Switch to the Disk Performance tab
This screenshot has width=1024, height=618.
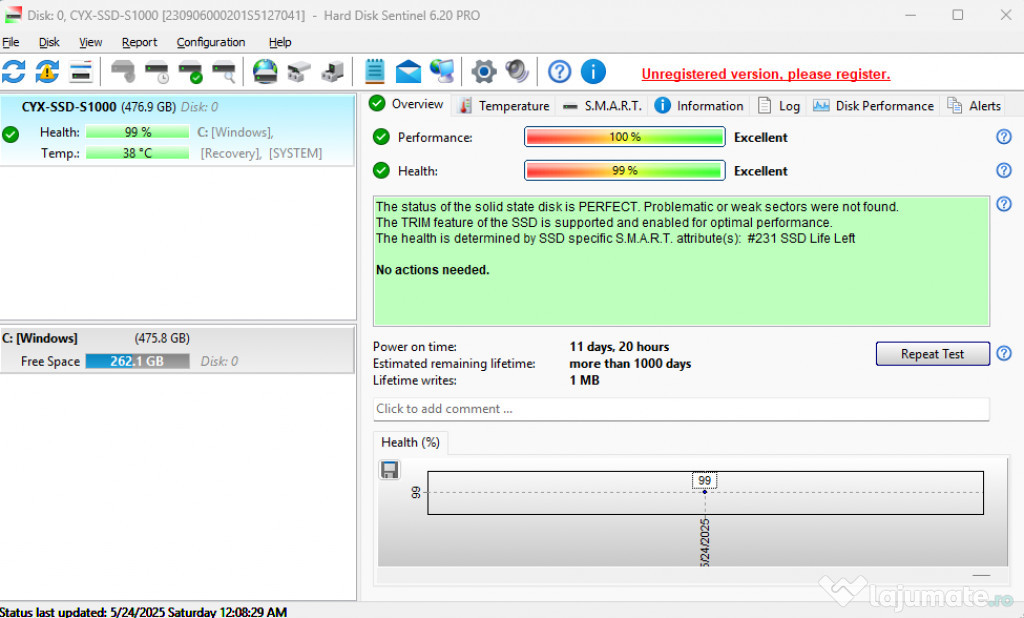[x=873, y=106]
